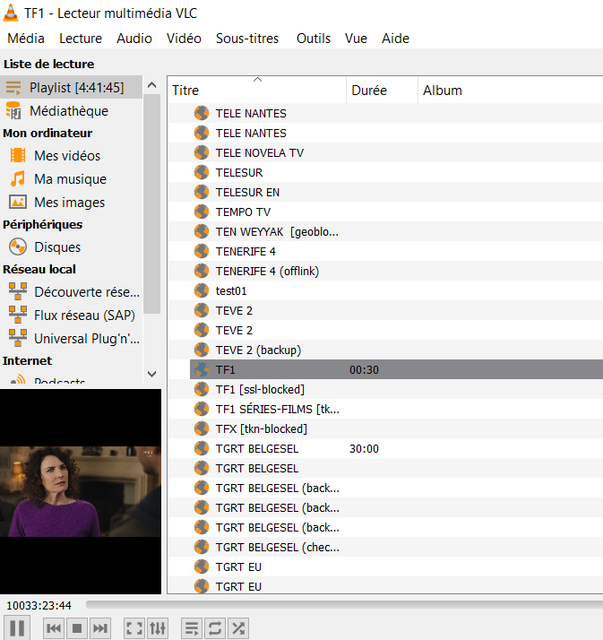Sort the playlist by Album column

pyautogui.click(x=510, y=90)
